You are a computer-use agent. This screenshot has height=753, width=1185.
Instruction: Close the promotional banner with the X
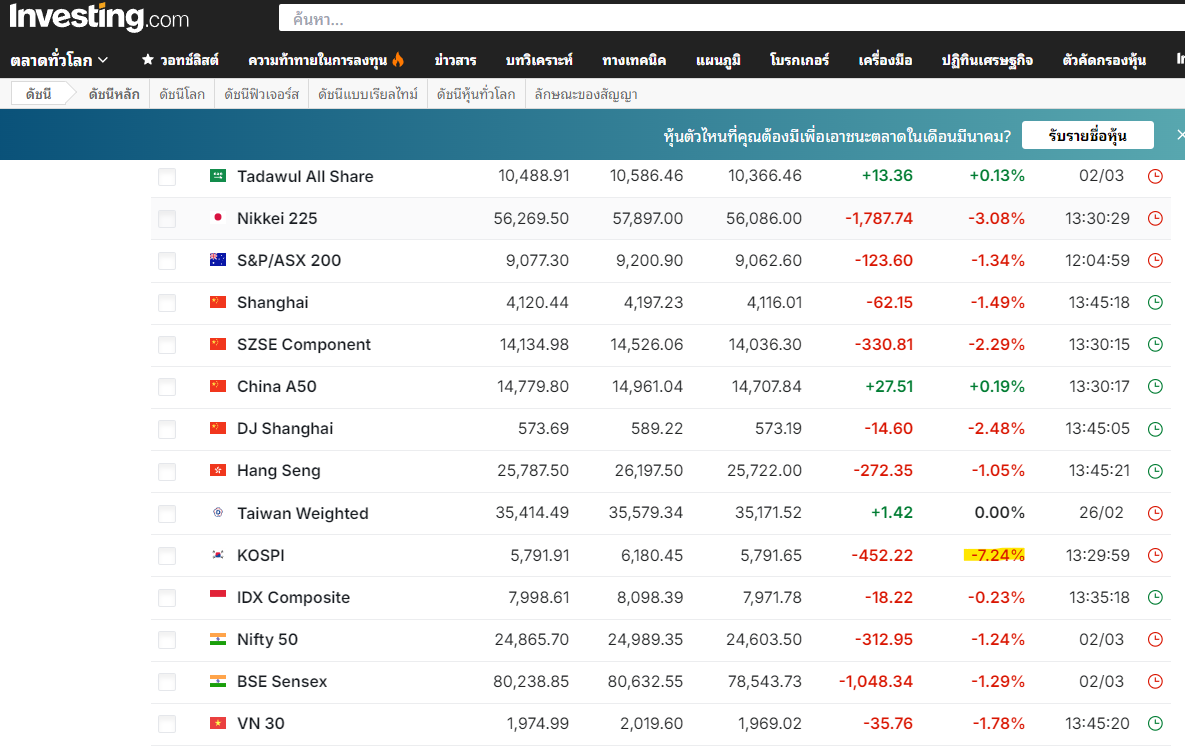[x=1180, y=135]
